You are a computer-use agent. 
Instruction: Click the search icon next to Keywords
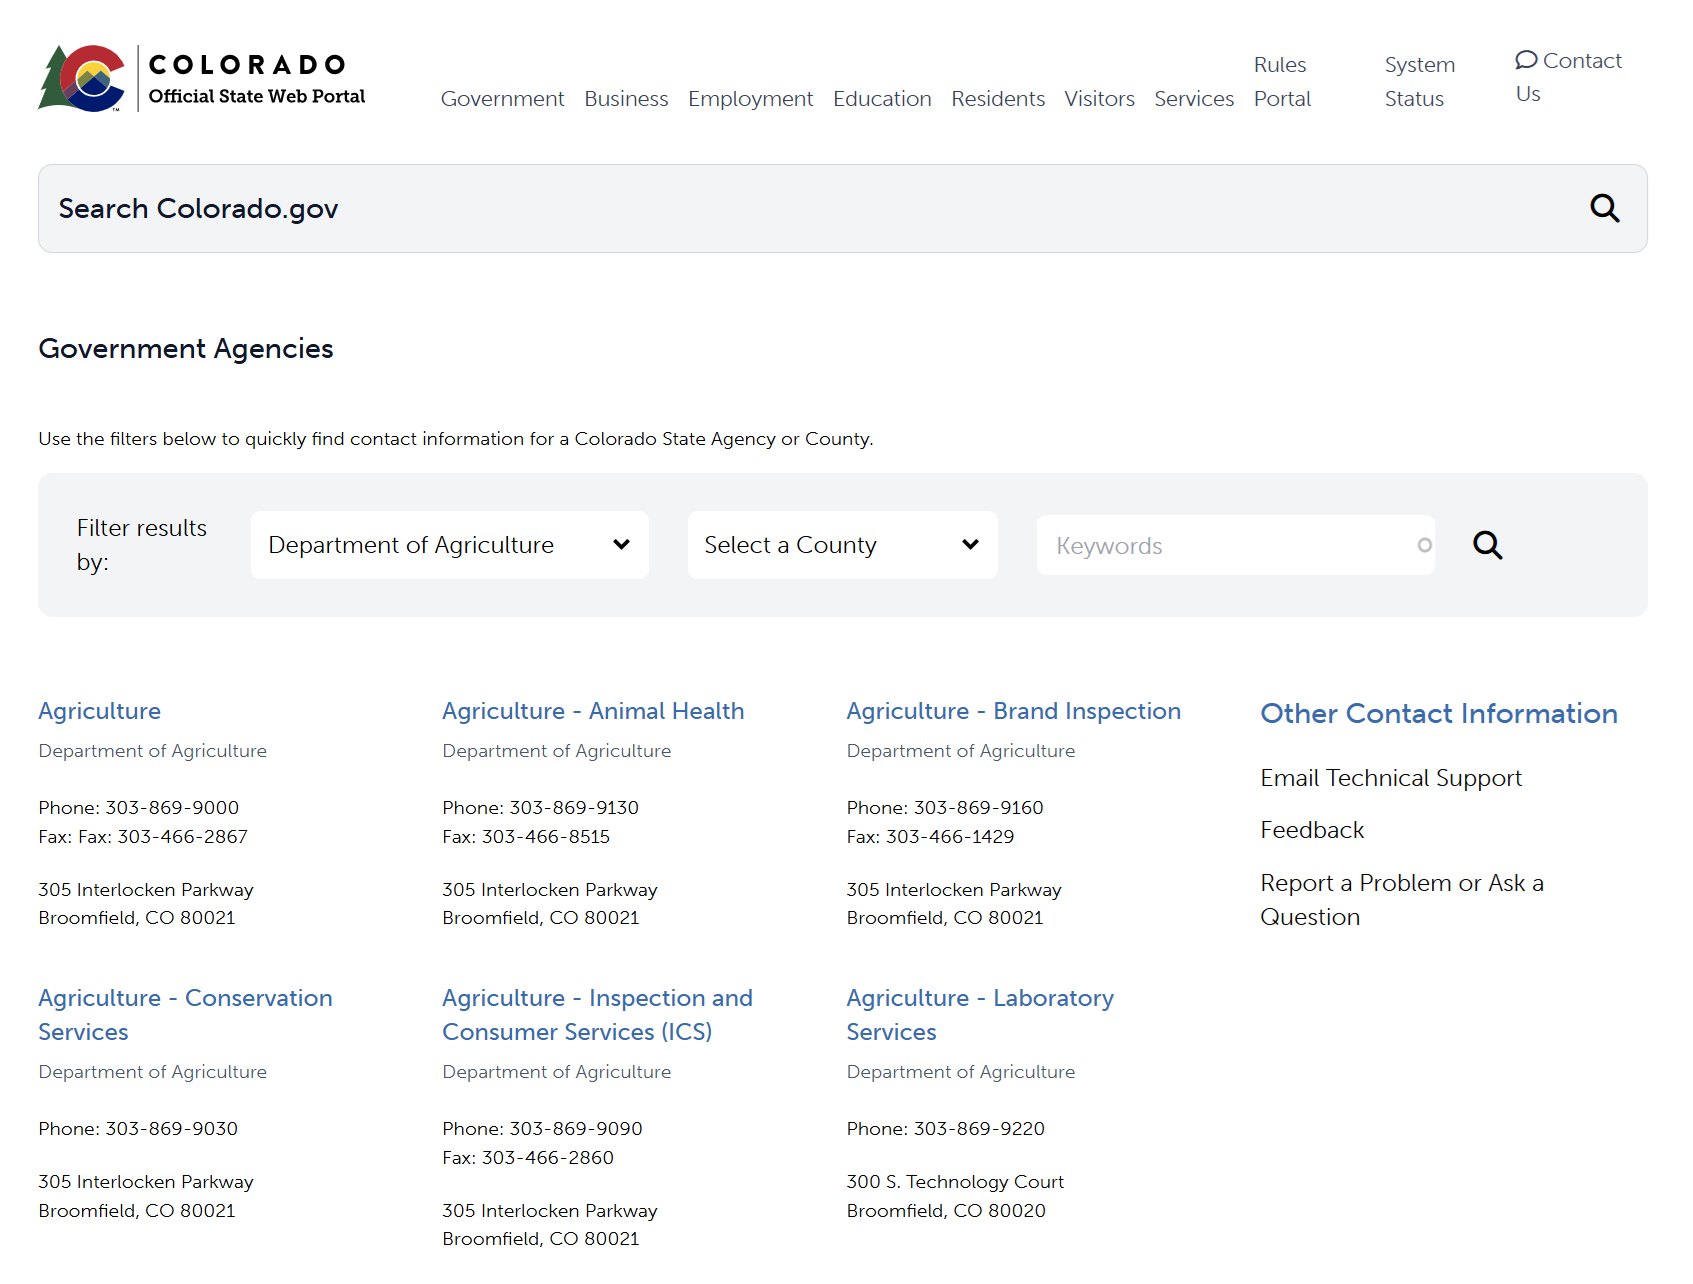tap(1487, 545)
